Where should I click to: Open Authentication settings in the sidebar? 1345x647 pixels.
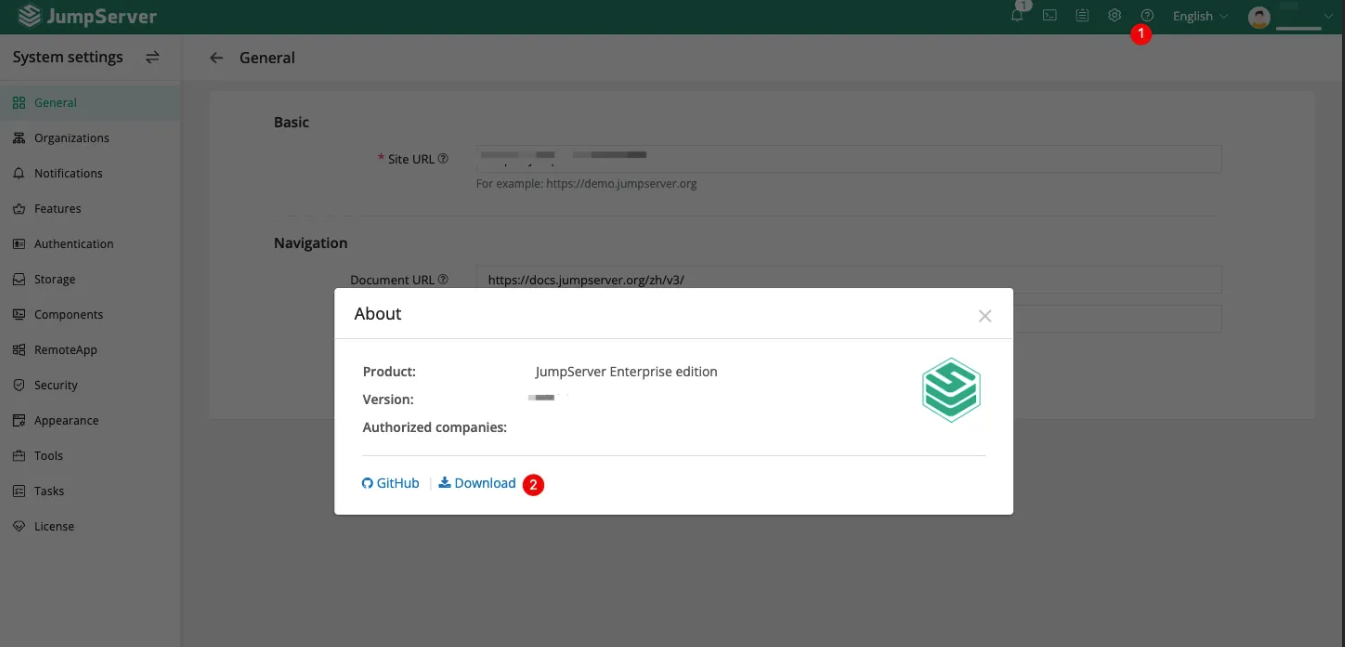pos(90,244)
